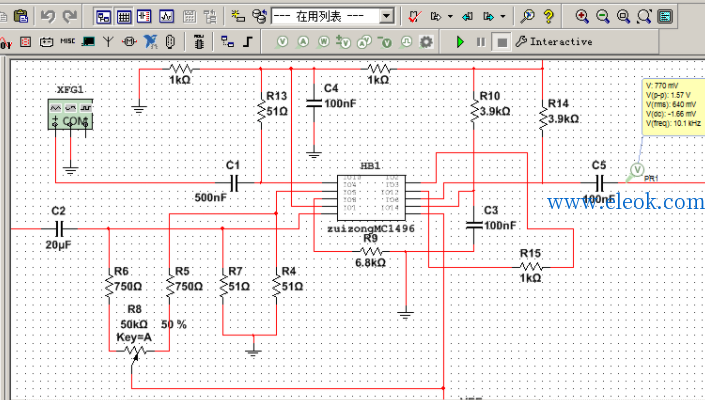705x400 pixels.
Task: Run the simulation with green play
Action: click(460, 42)
